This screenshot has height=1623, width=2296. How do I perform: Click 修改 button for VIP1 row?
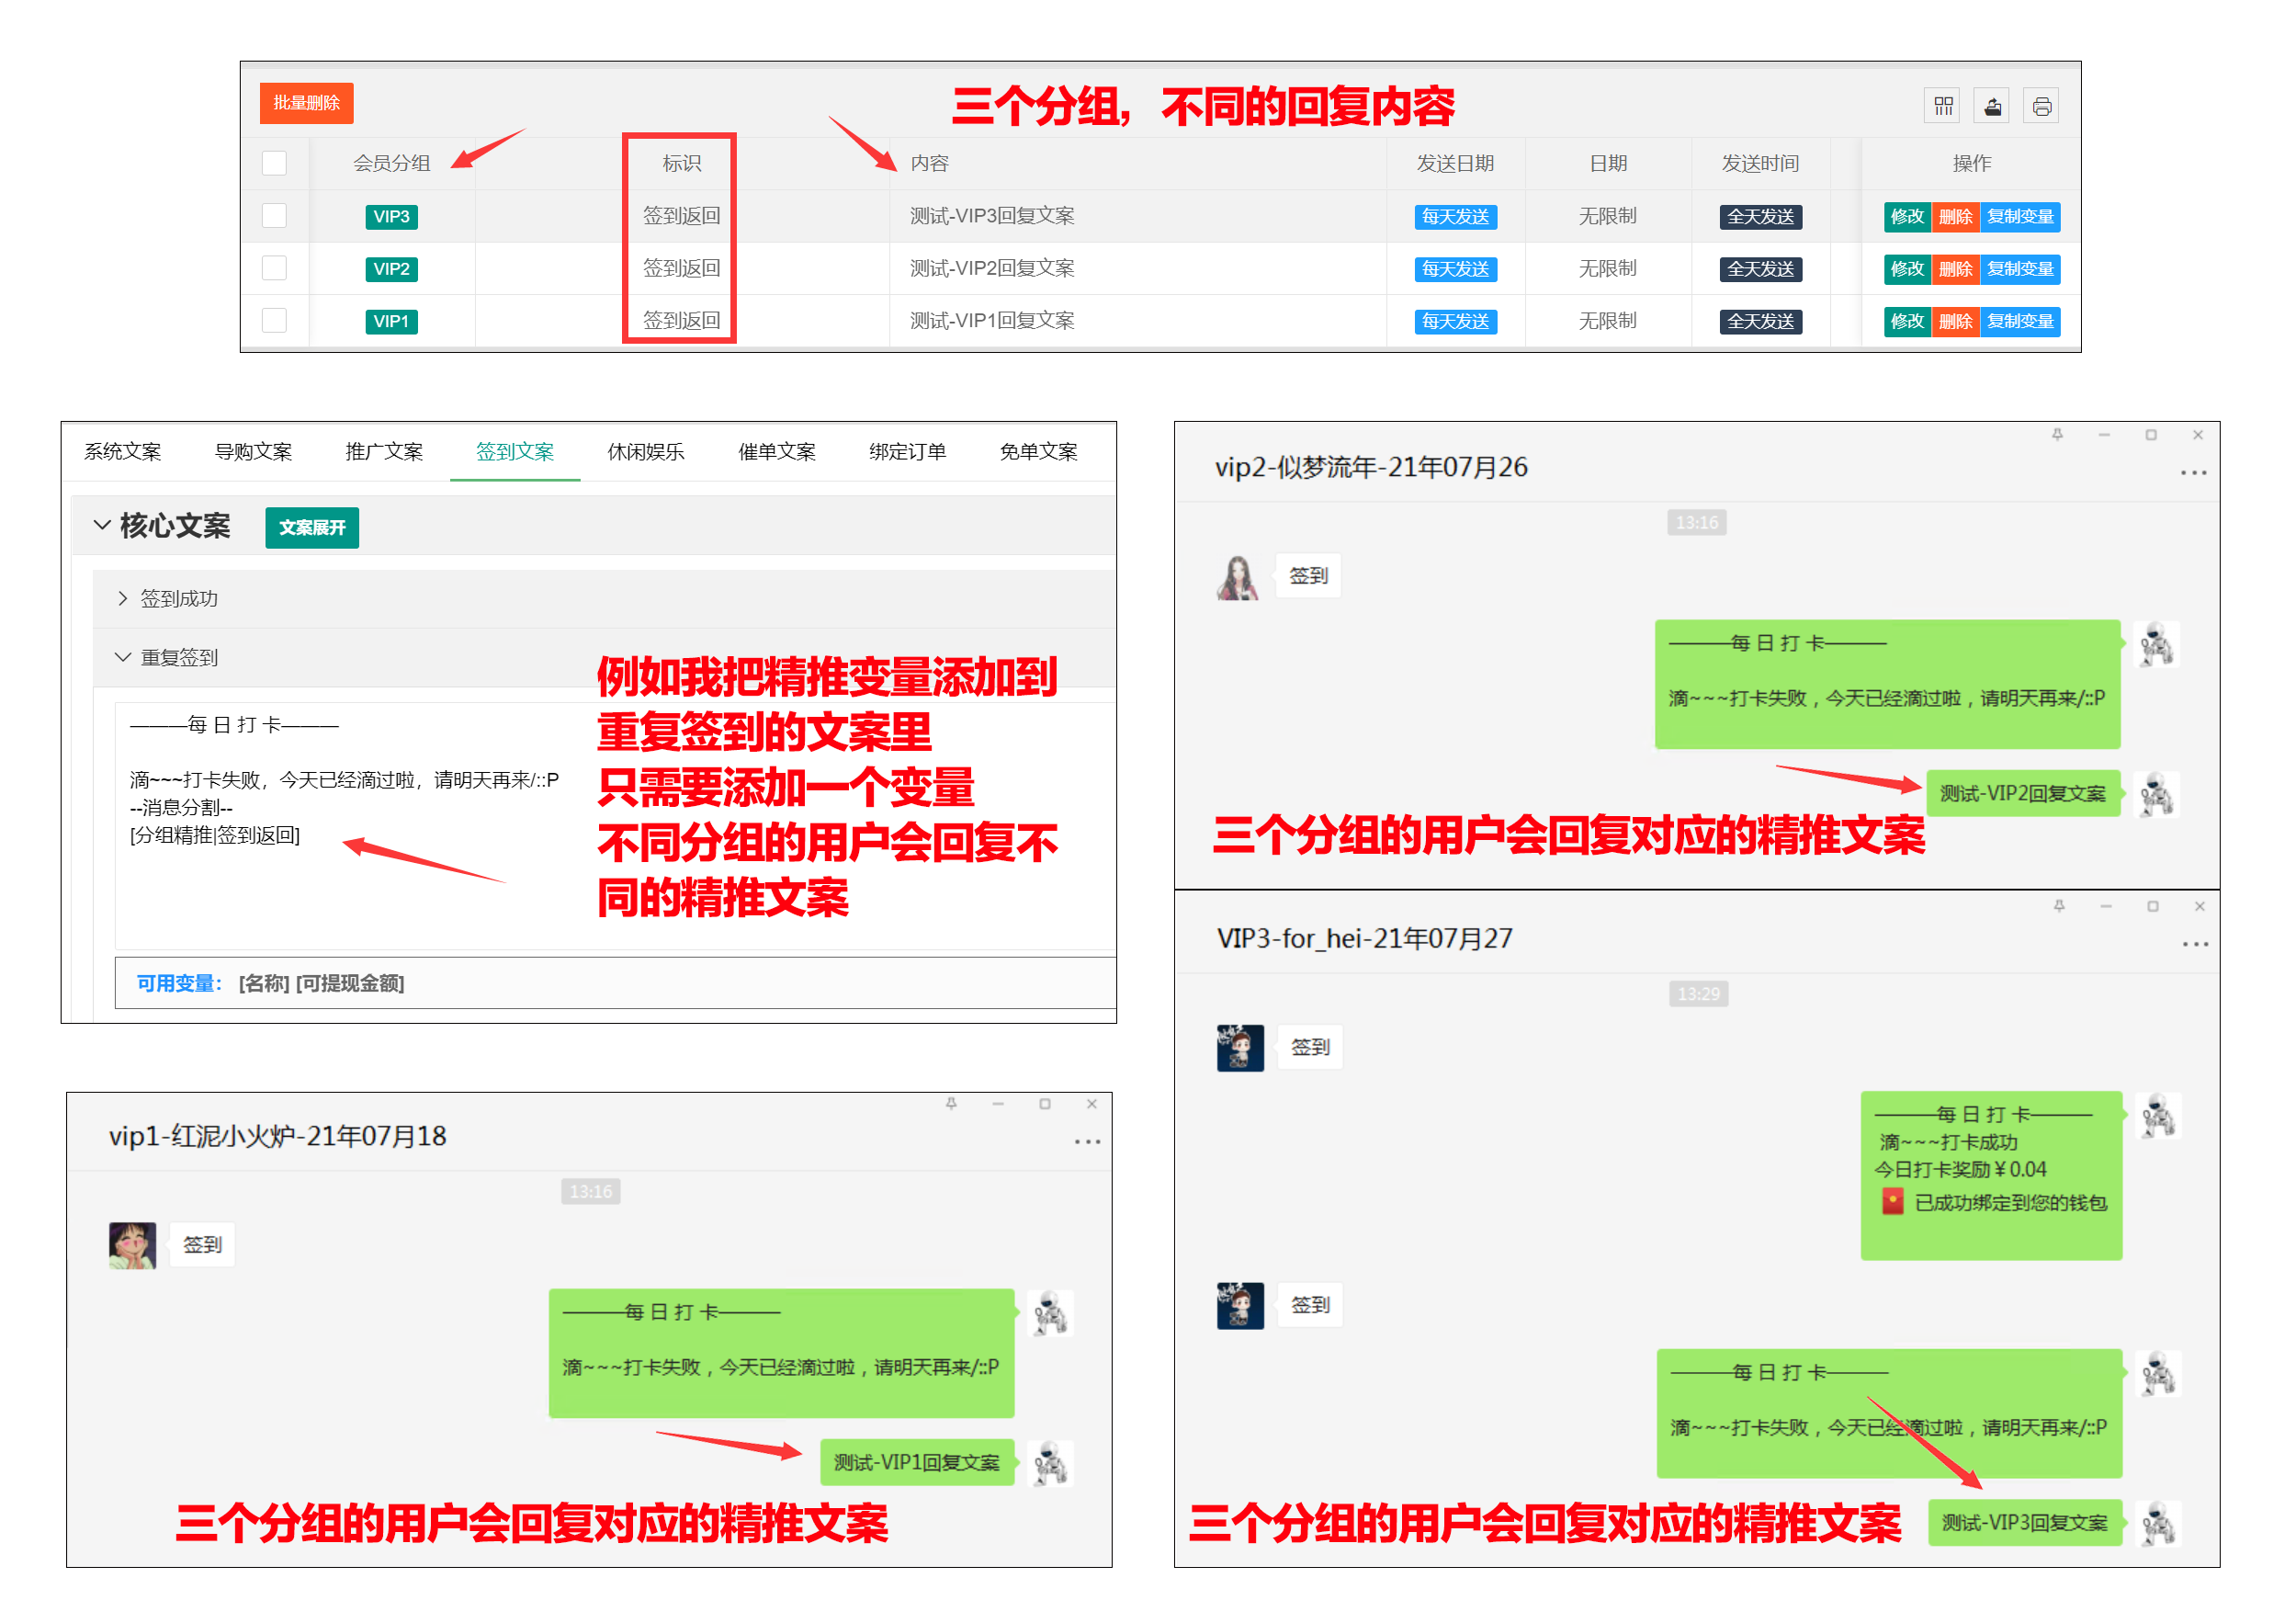point(1906,321)
